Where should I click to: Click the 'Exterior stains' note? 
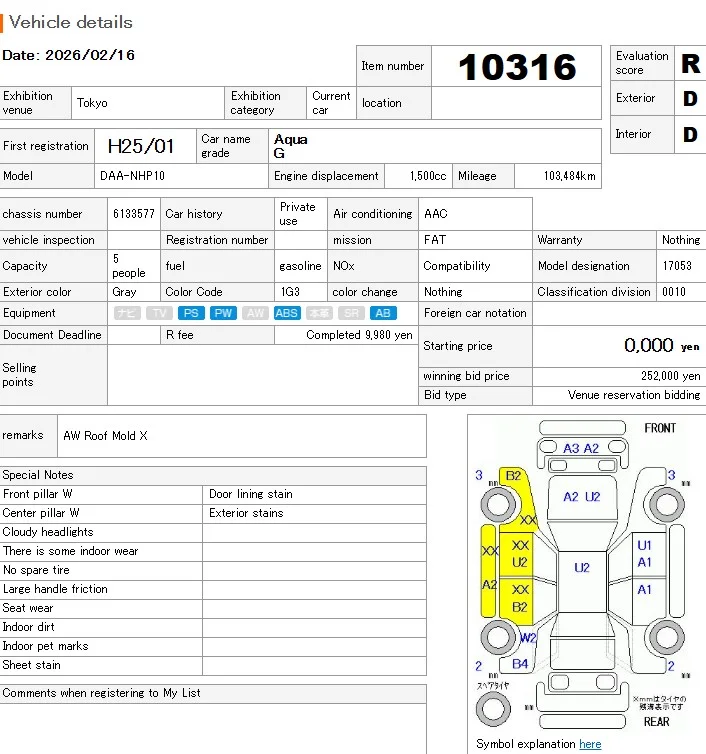(246, 513)
